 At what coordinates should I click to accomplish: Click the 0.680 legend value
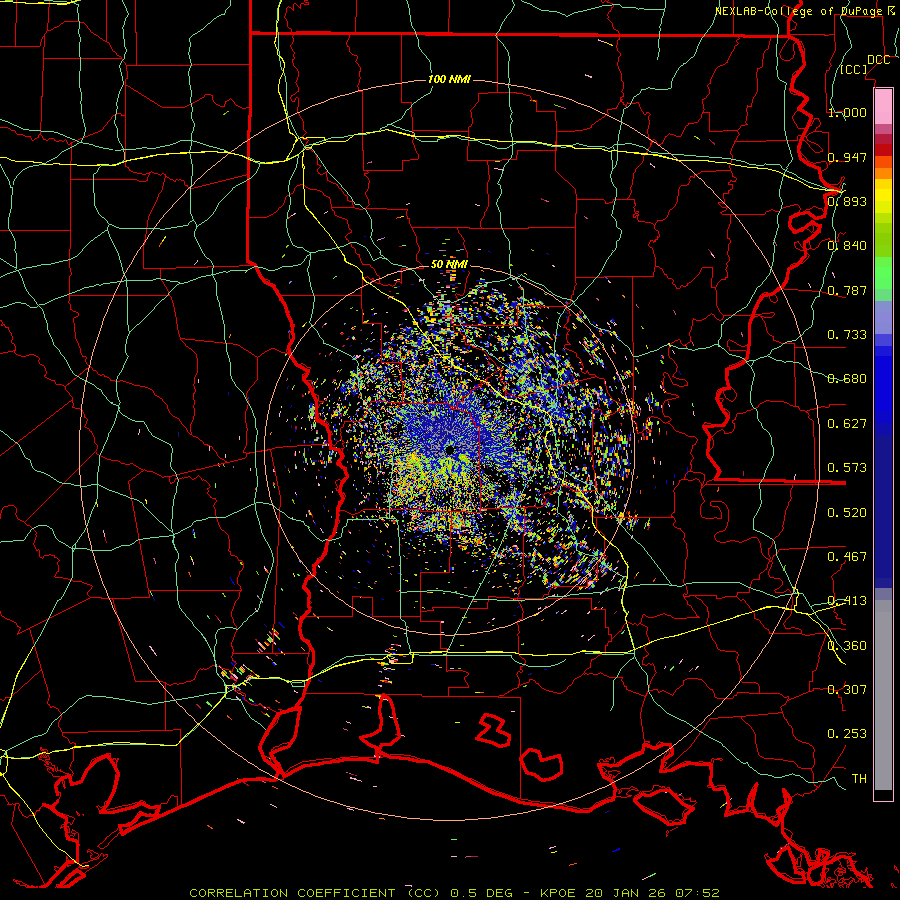click(847, 379)
